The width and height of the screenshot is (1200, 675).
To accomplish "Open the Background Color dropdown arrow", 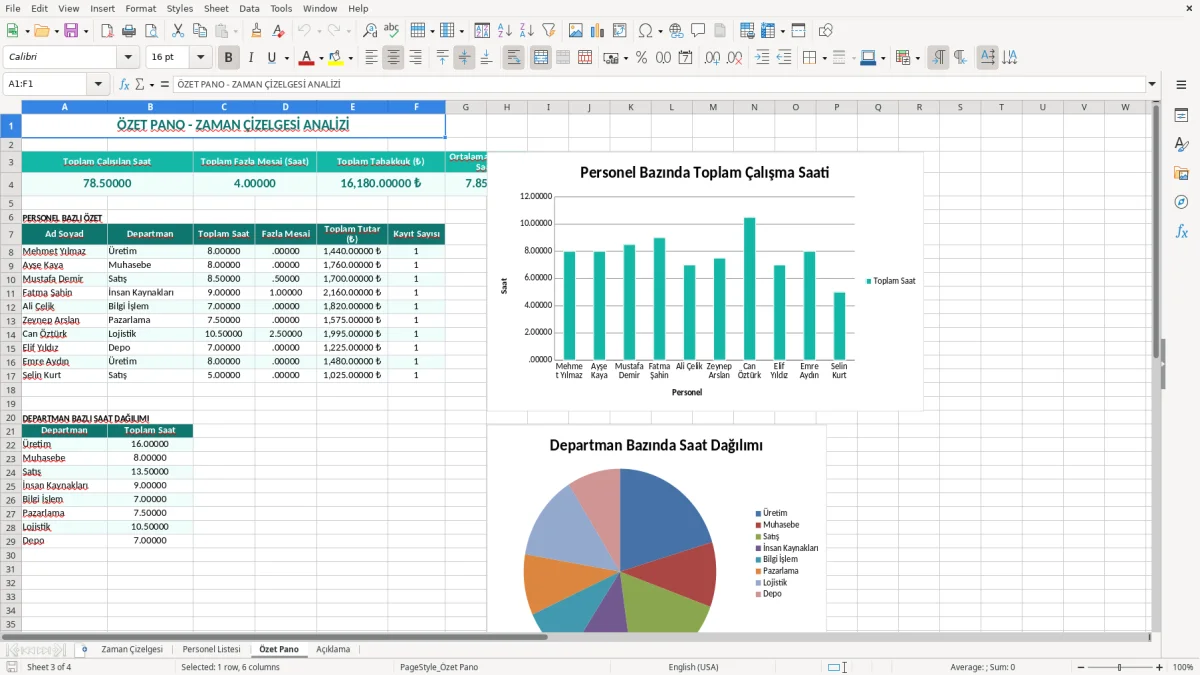I will [x=350, y=58].
